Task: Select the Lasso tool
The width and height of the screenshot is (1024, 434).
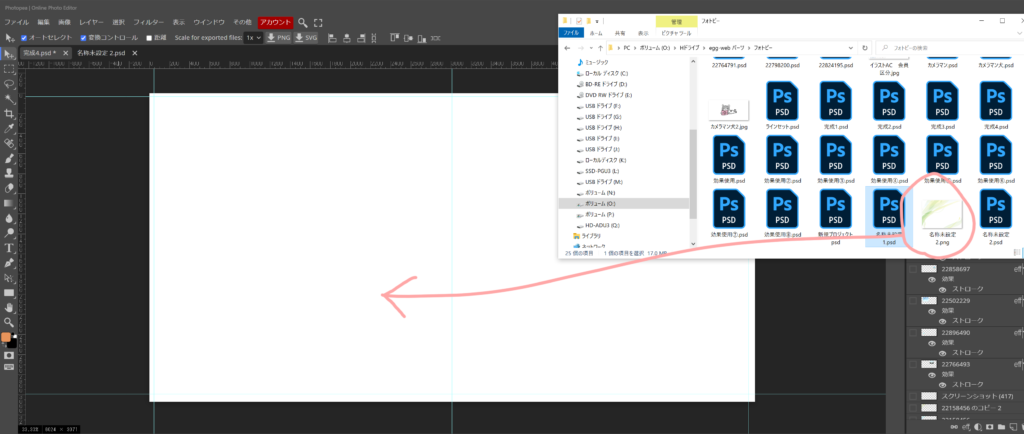Action: (9, 85)
